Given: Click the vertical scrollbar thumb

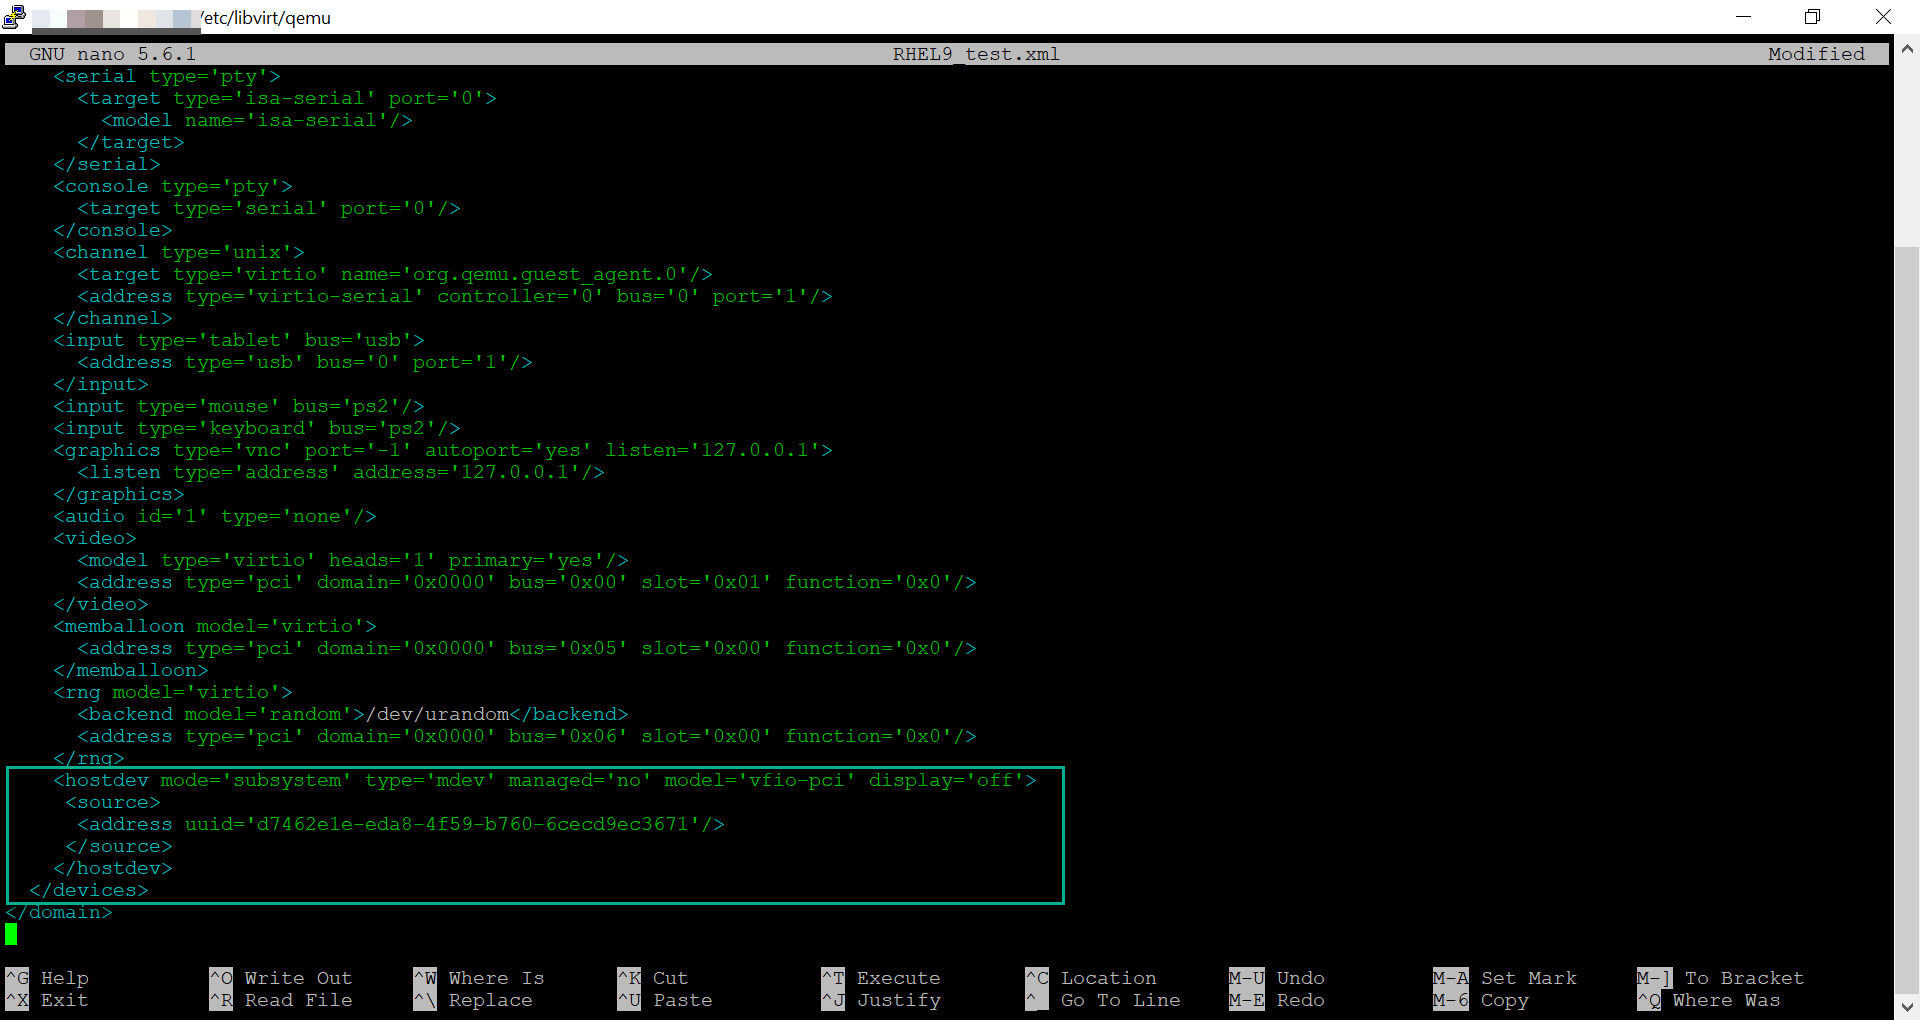Looking at the screenshot, I should (x=1907, y=619).
